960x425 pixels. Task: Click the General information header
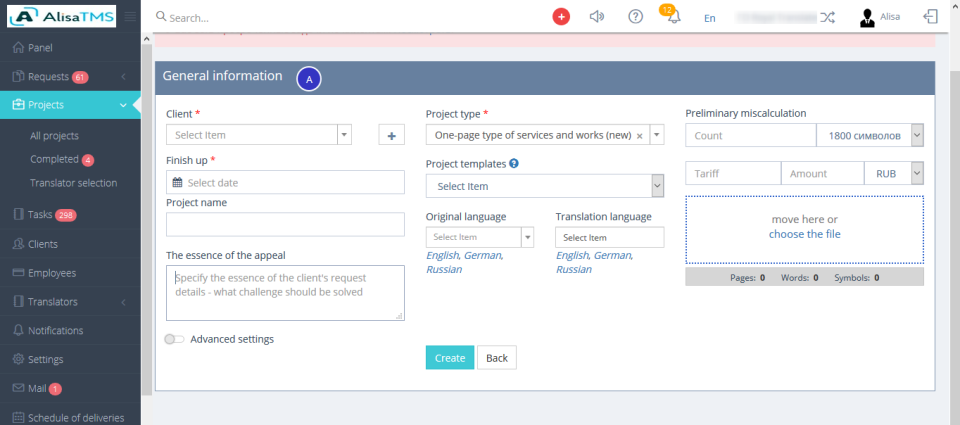point(545,78)
